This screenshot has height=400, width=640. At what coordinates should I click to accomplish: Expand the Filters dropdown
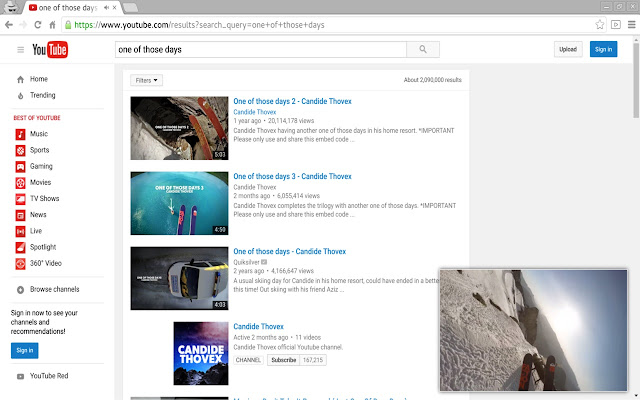(147, 80)
